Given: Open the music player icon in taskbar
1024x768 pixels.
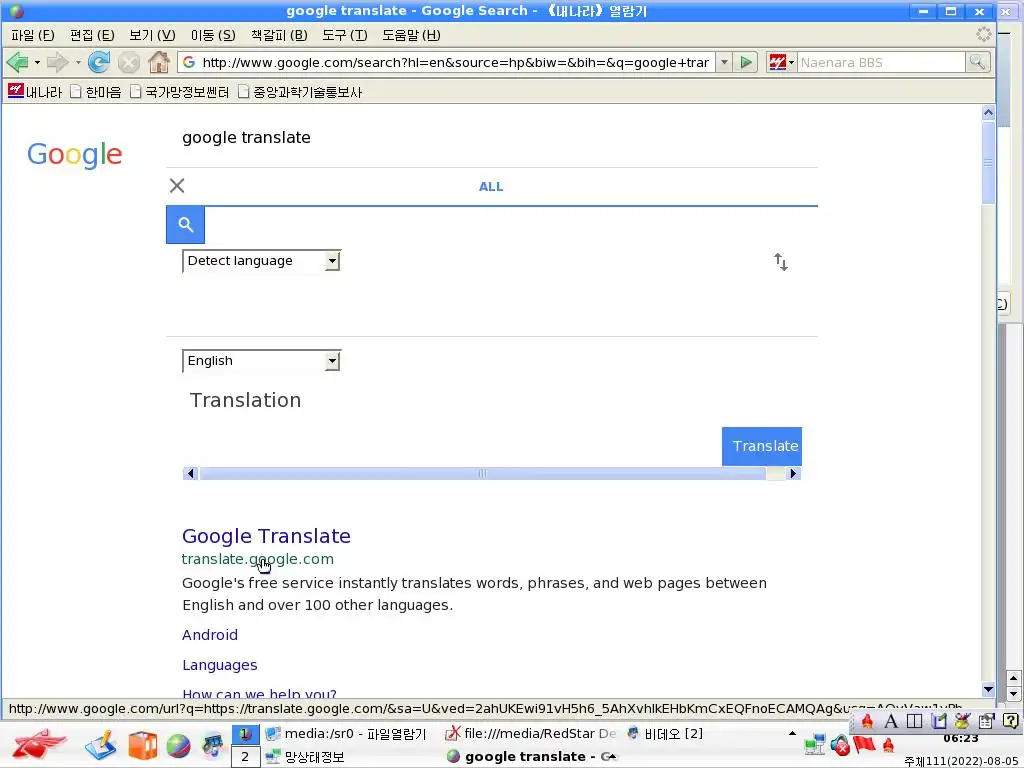Looking at the screenshot, I should pos(213,745).
